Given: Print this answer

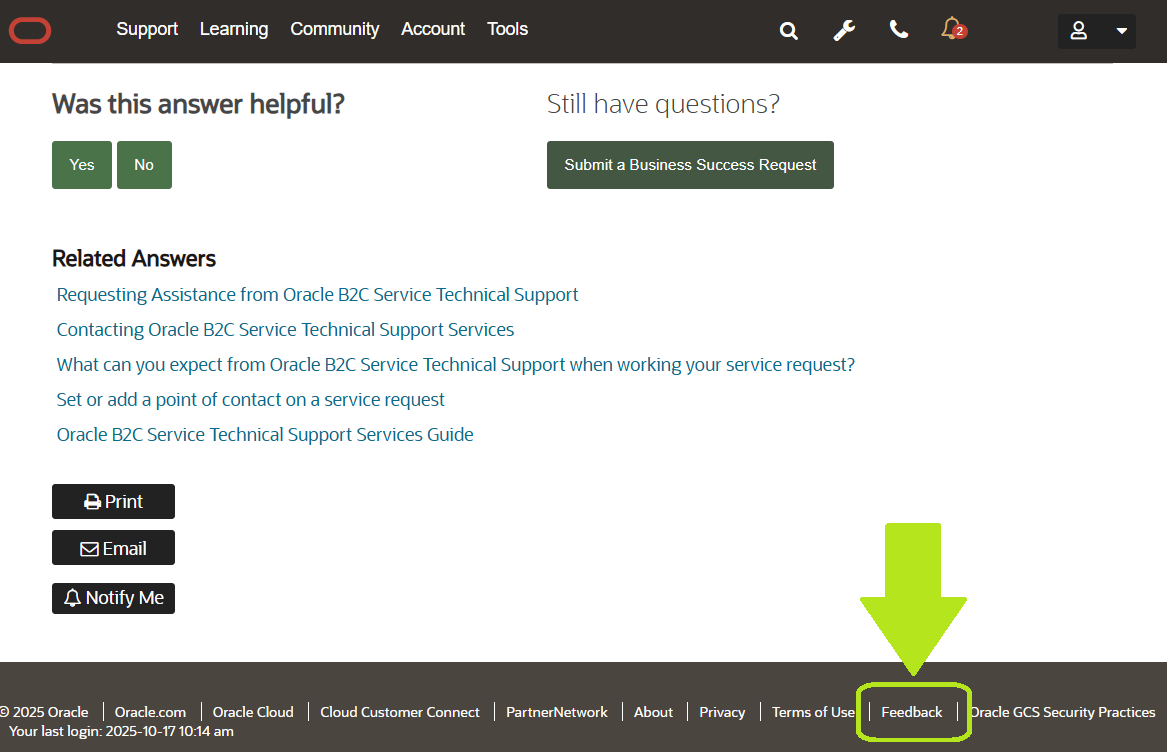Looking at the screenshot, I should [113, 502].
